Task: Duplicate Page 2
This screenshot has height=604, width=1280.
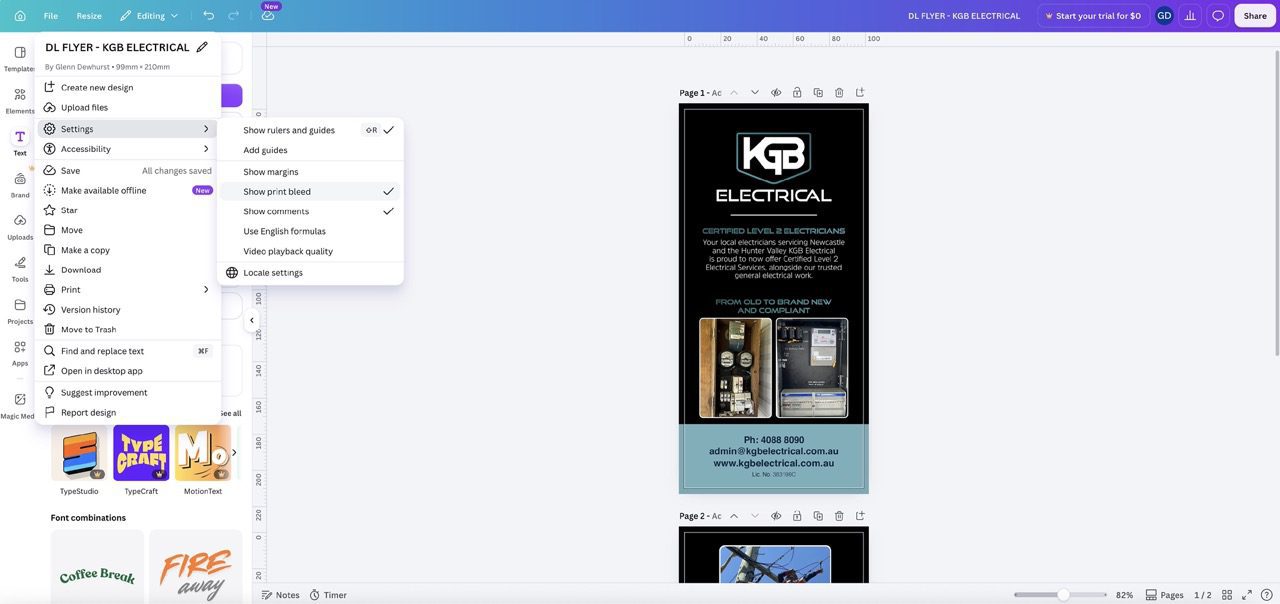Action: click(818, 516)
